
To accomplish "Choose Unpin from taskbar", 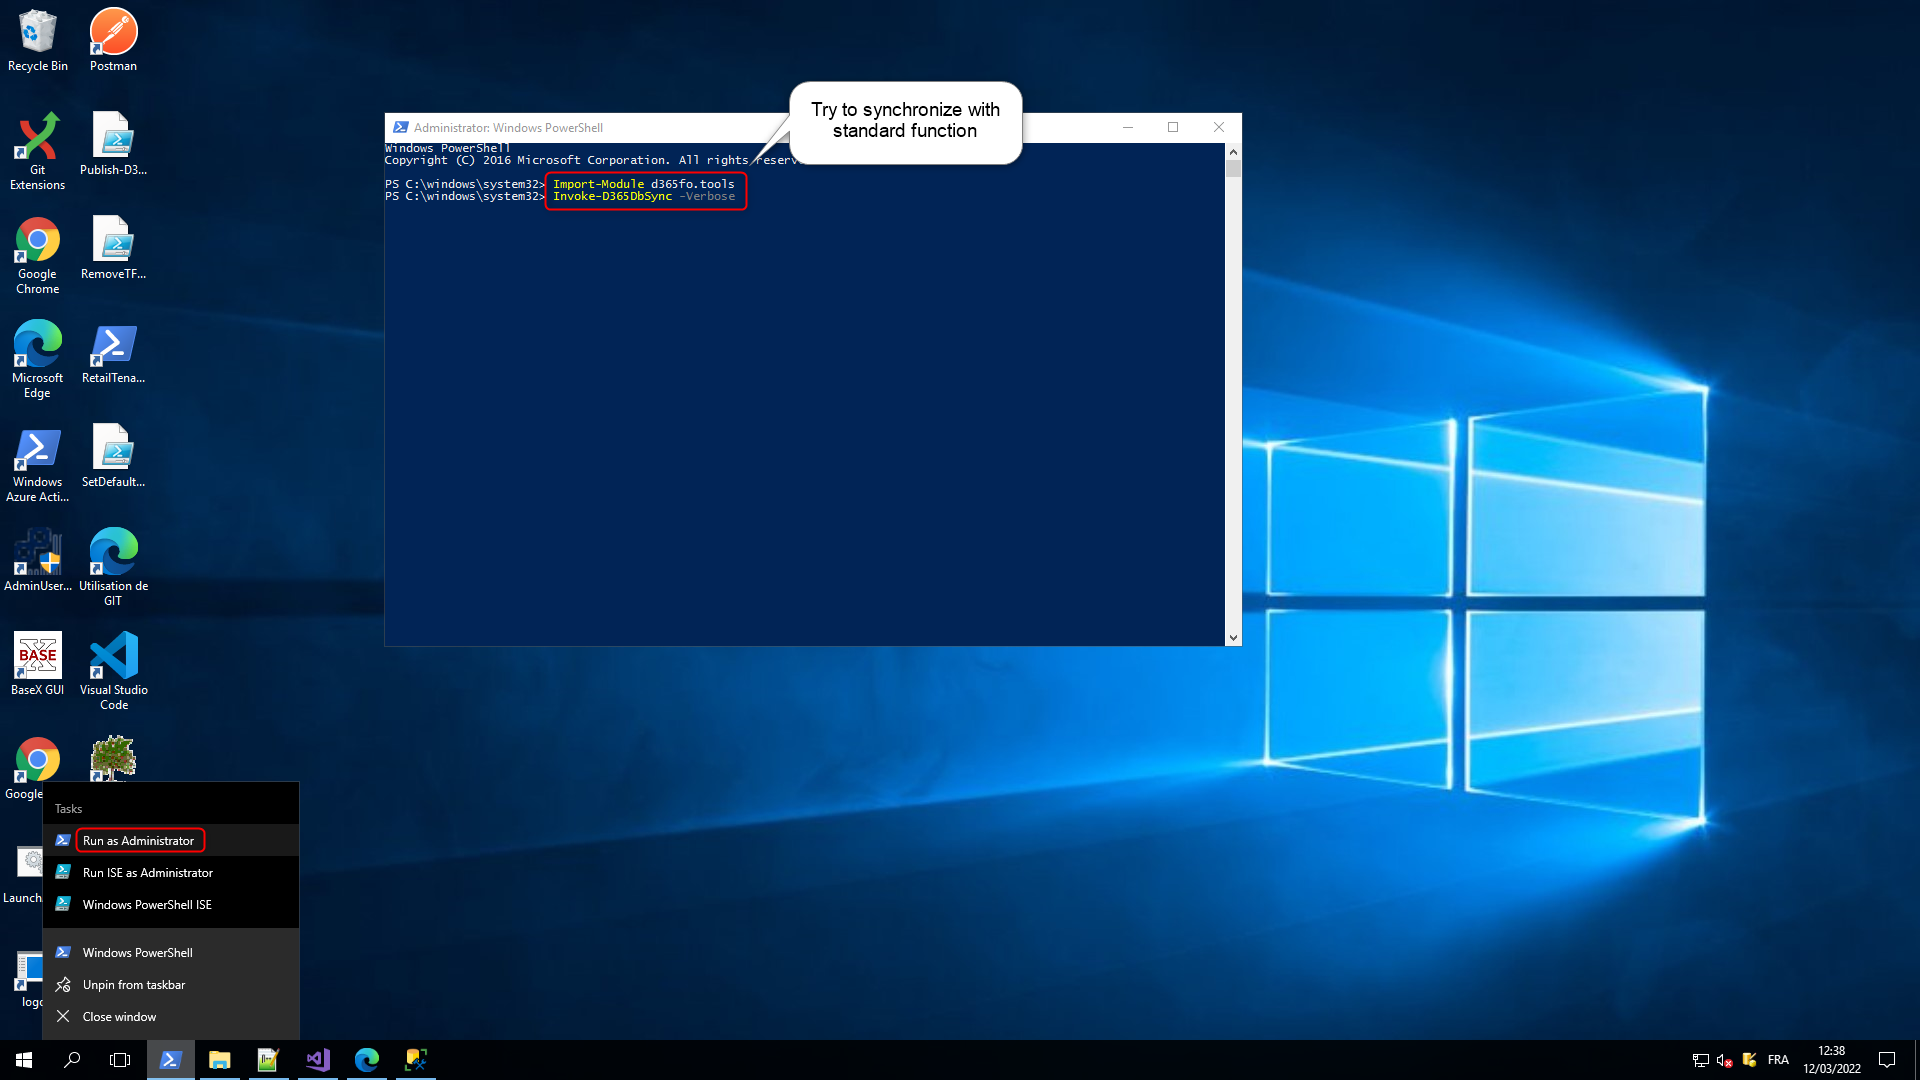I will tap(133, 984).
